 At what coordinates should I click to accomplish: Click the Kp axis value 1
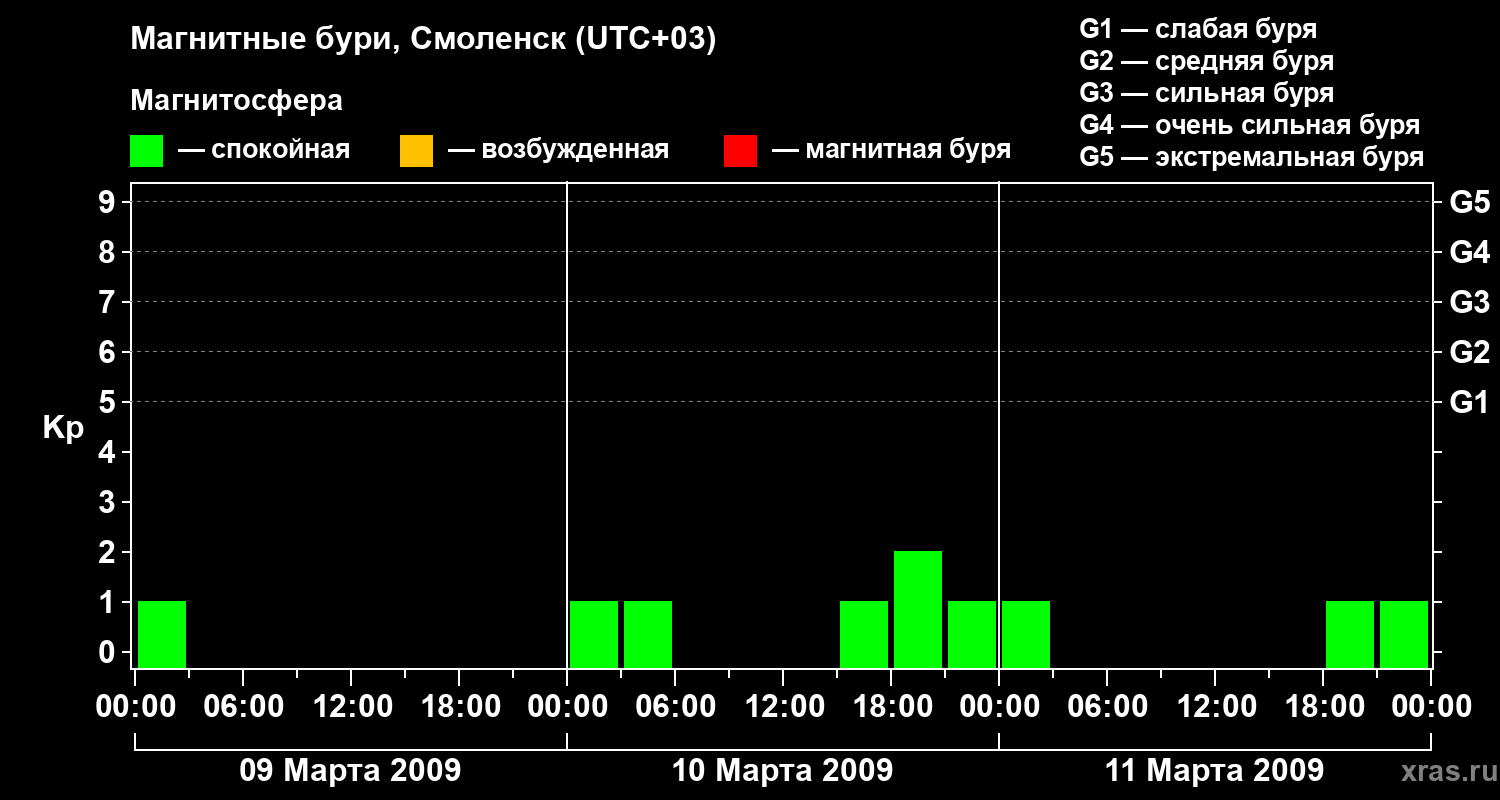pos(109,602)
